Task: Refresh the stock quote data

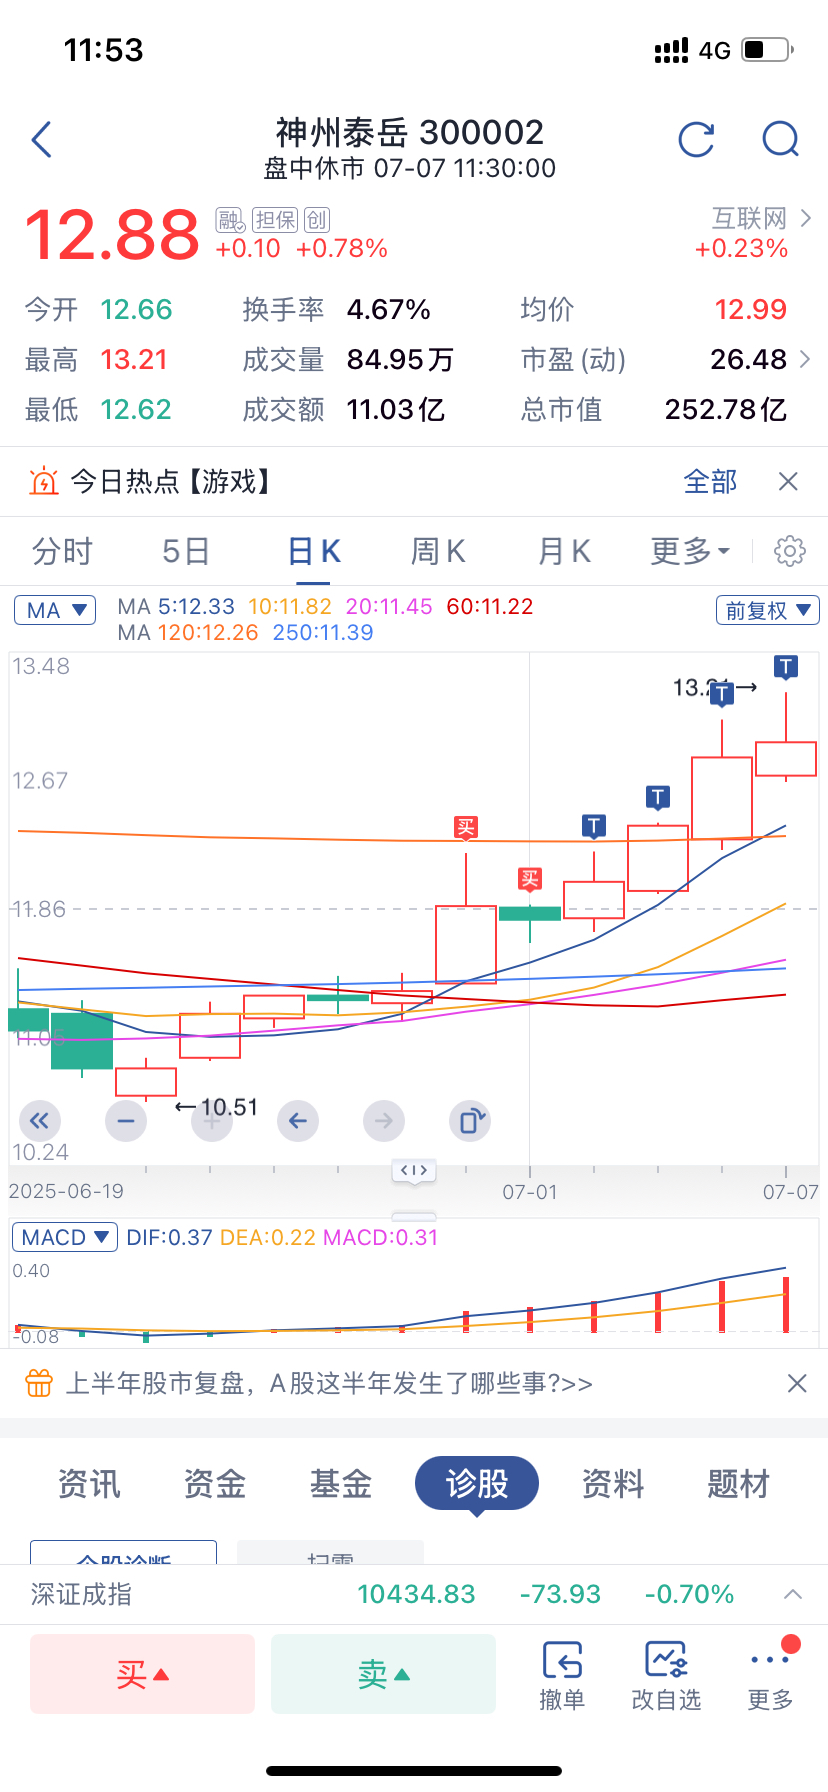Action: [x=696, y=140]
